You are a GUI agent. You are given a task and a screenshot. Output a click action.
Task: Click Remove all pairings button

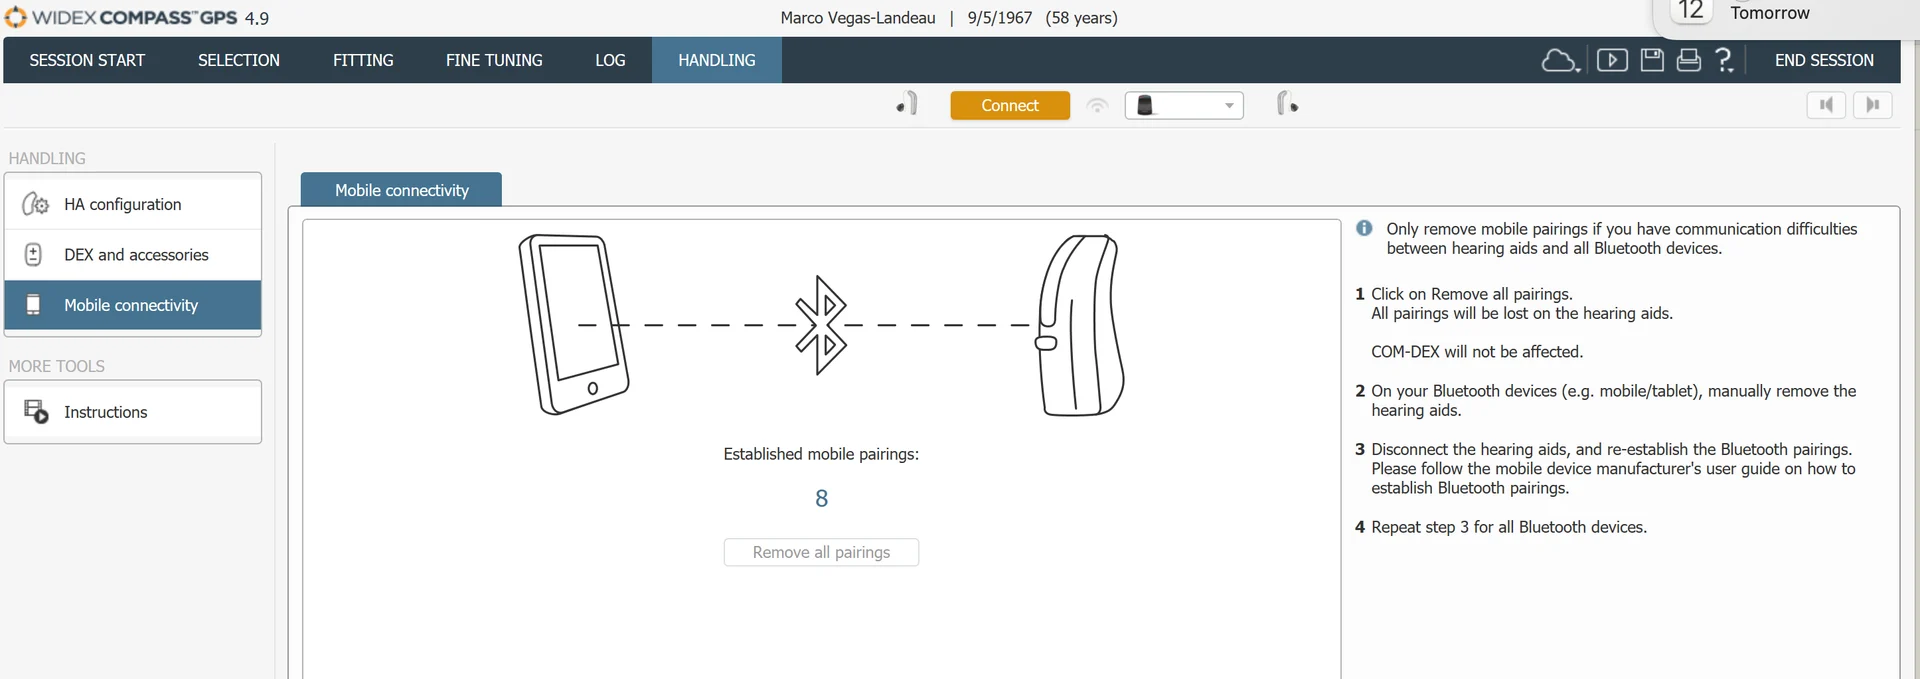click(821, 552)
